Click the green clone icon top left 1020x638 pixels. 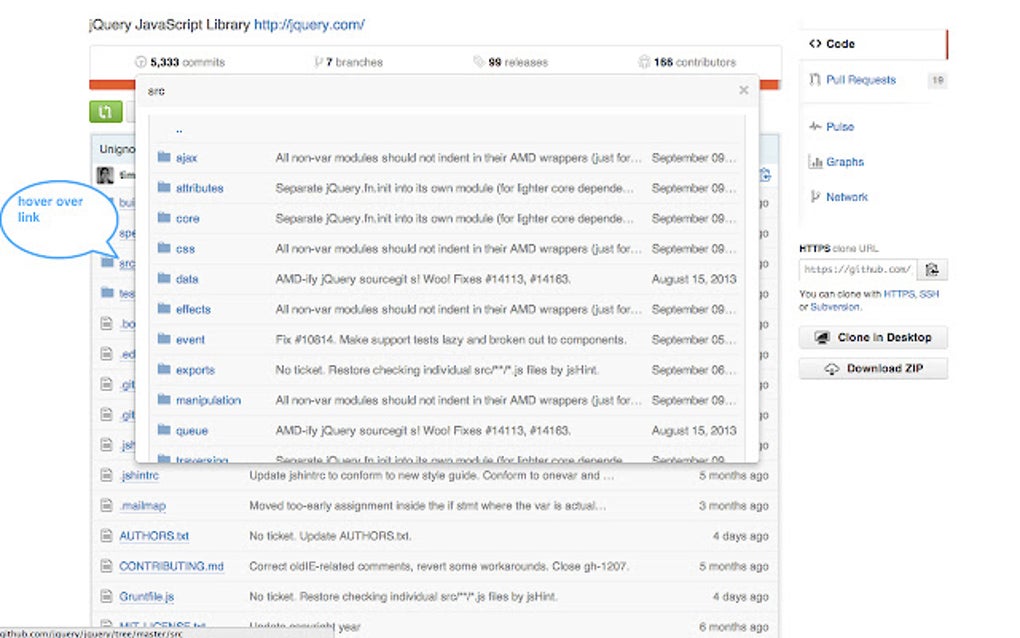pyautogui.click(x=105, y=112)
